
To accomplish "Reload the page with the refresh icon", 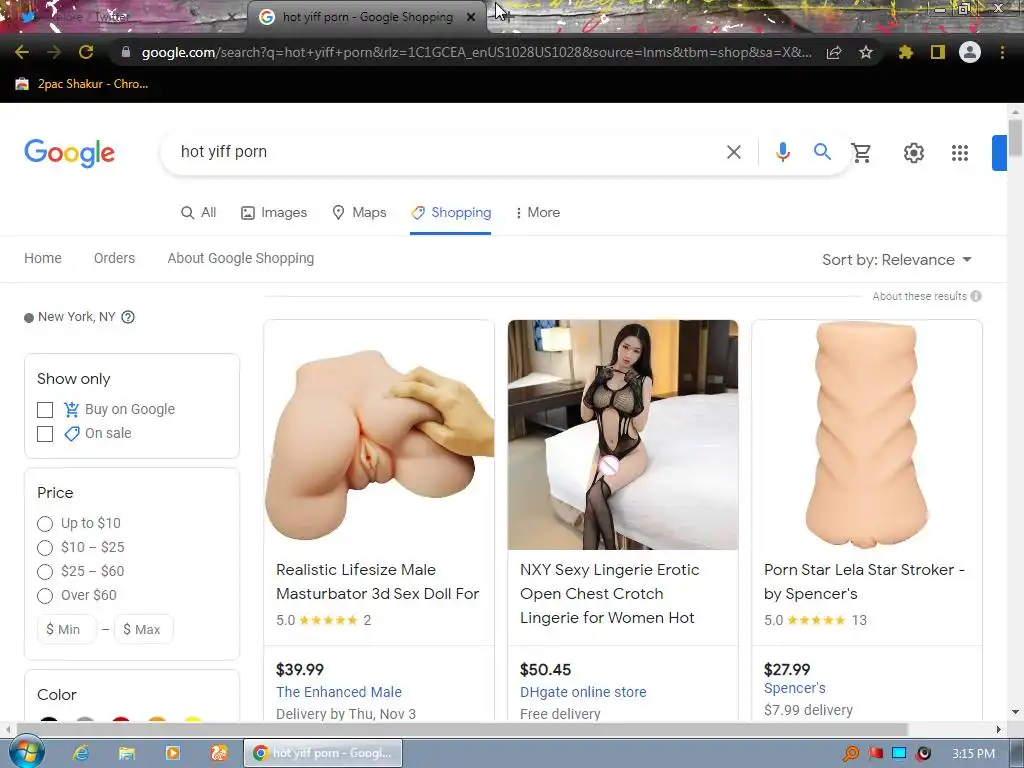I will pyautogui.click(x=86, y=52).
